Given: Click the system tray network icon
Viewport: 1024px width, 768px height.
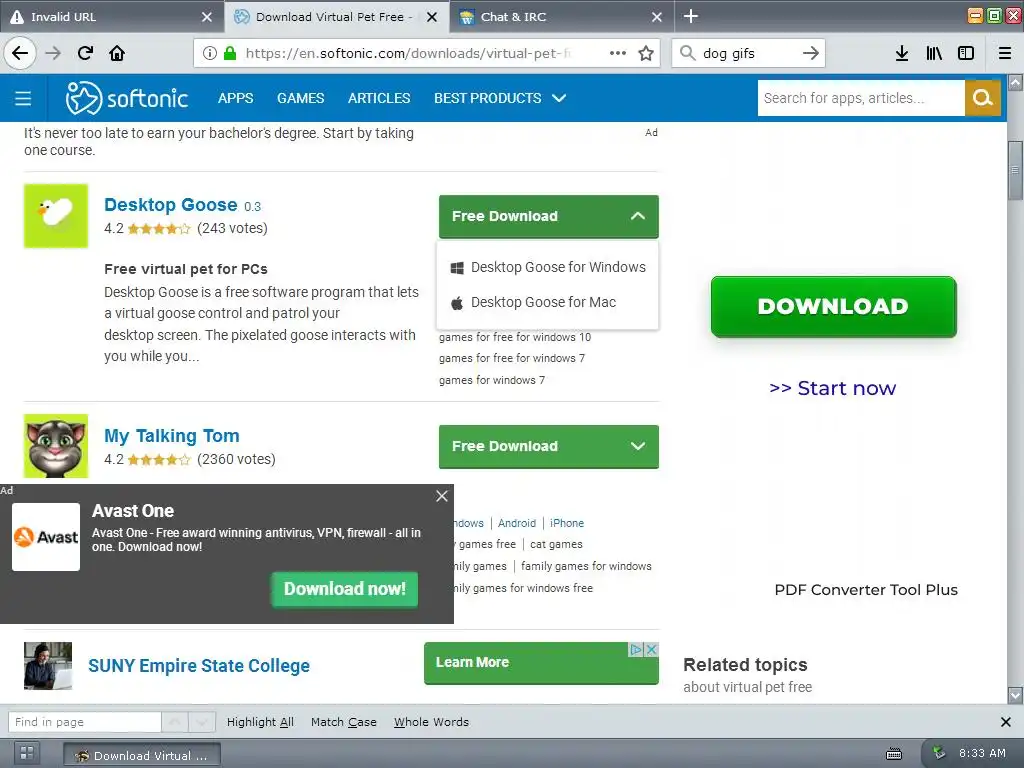Looking at the screenshot, I should point(939,753).
